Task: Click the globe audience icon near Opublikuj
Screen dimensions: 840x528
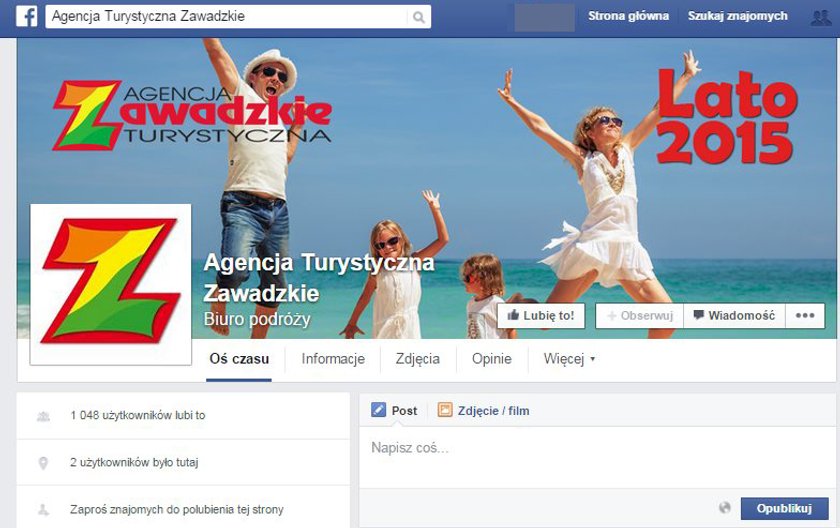Action: (x=724, y=508)
